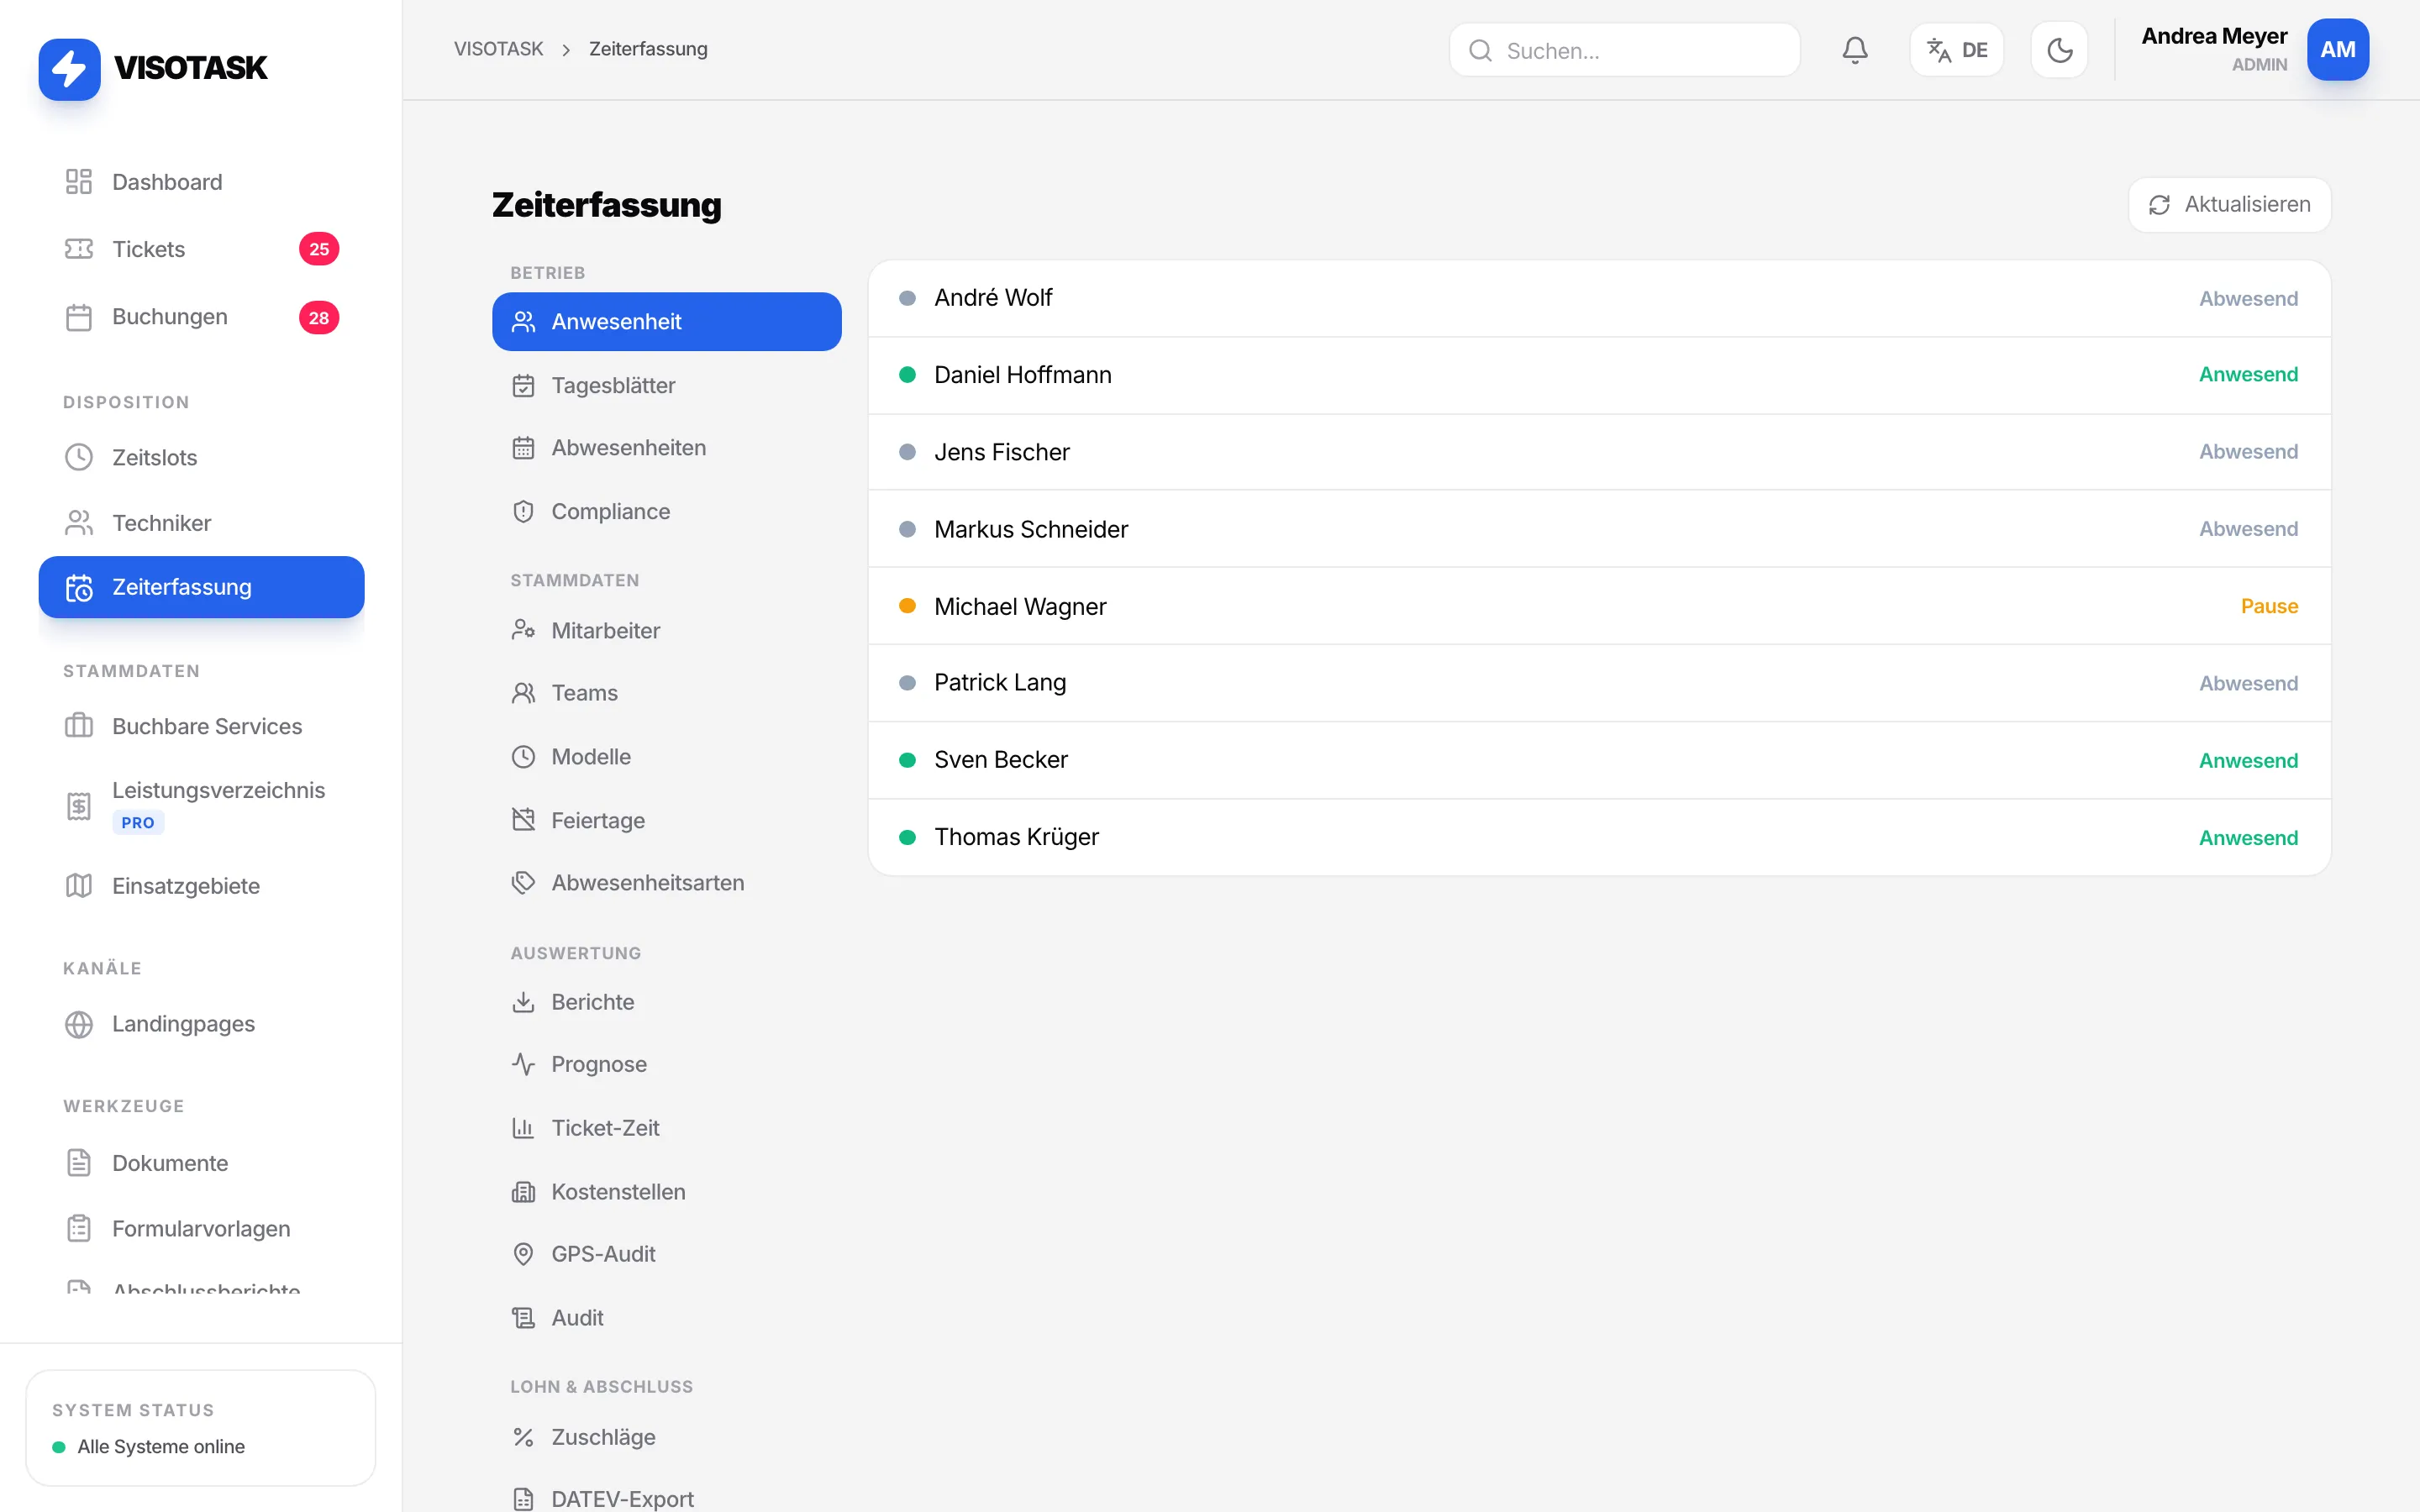The image size is (2420, 1512).
Task: Click the Tagesblätter calendar-check icon
Action: [523, 386]
